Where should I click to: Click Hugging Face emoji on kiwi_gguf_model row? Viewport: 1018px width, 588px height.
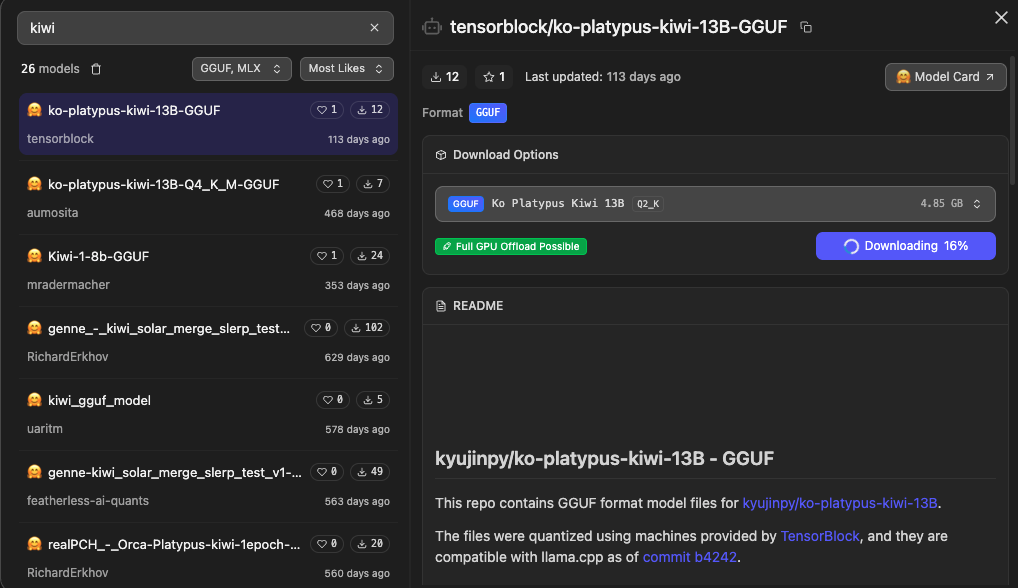coord(34,400)
